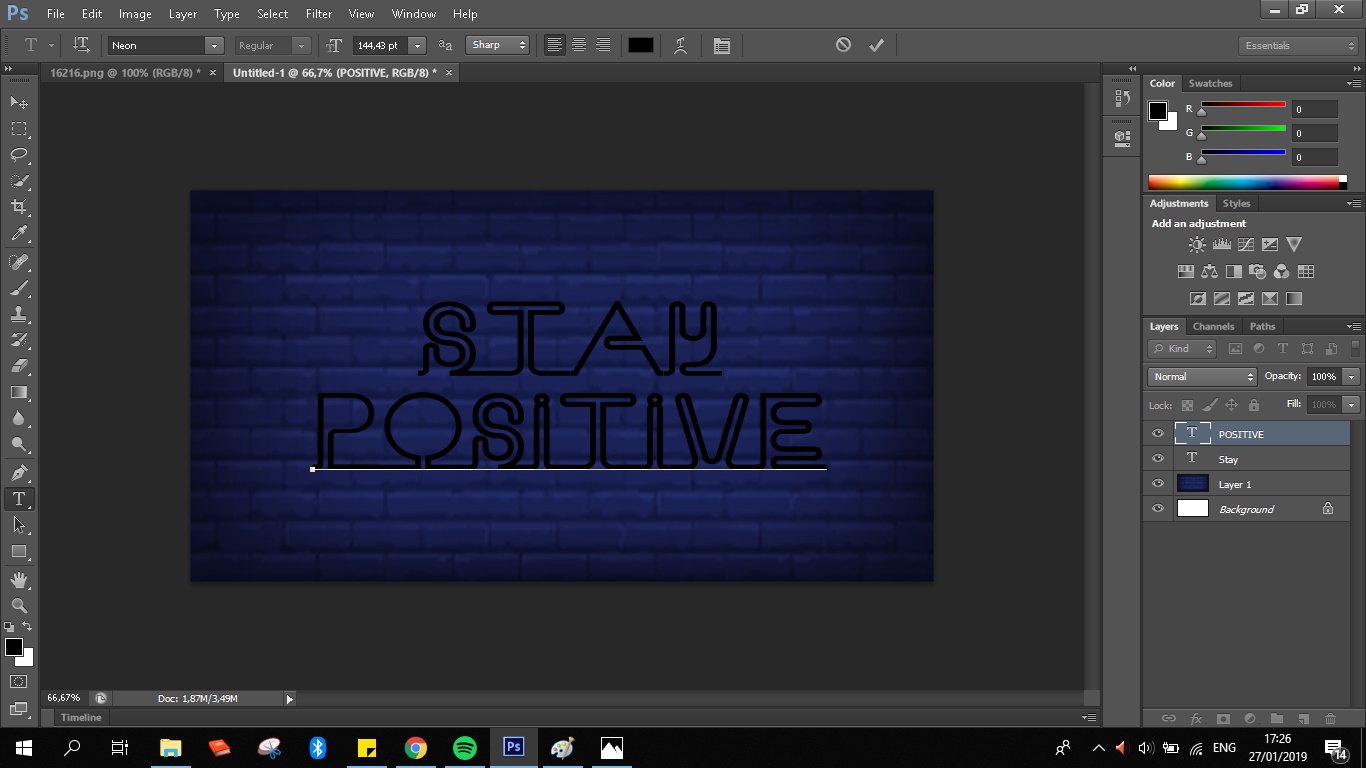1366x768 pixels.
Task: Center align the text
Action: coord(579,46)
